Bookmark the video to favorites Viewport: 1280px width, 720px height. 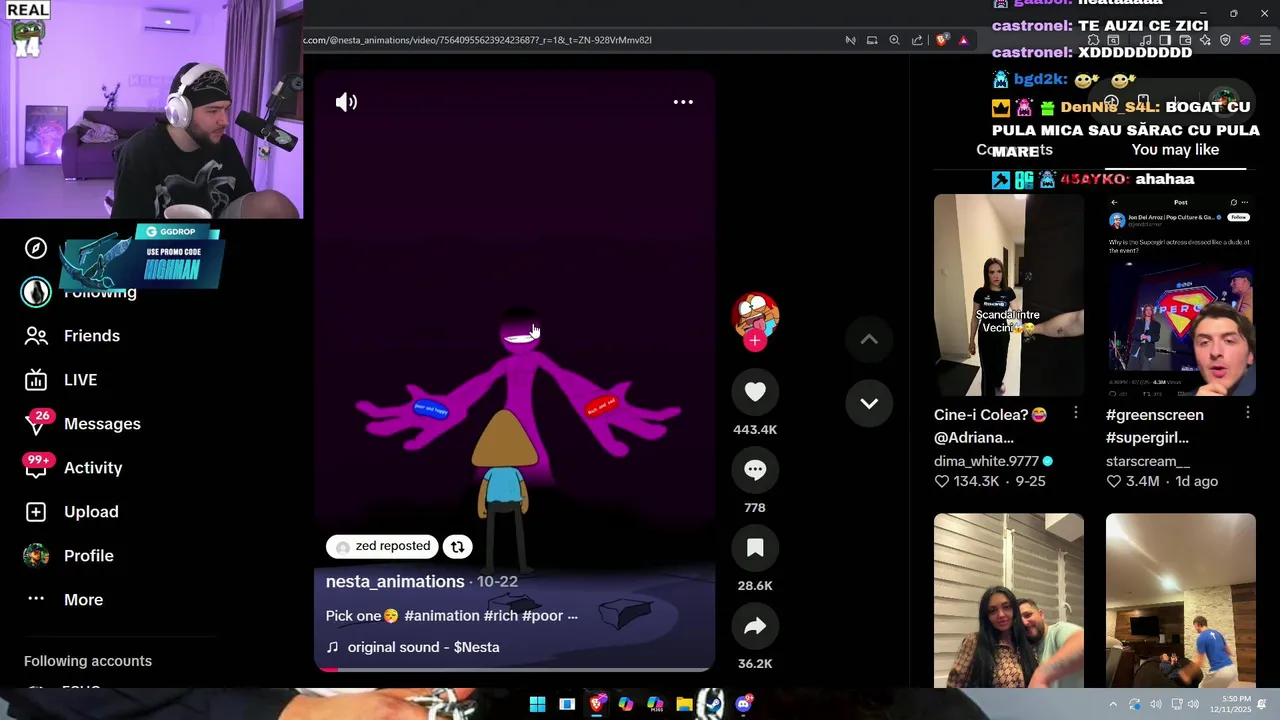[755, 548]
